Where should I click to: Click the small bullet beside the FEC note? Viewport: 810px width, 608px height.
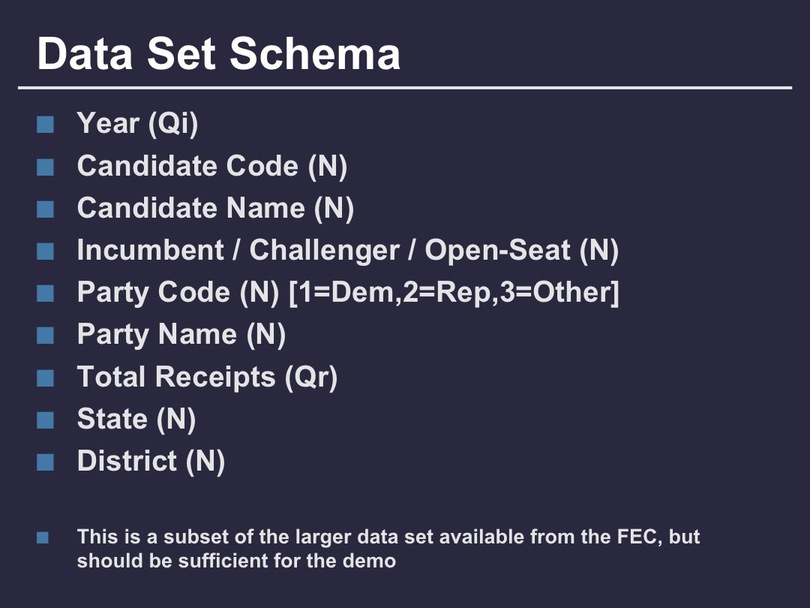point(43,538)
